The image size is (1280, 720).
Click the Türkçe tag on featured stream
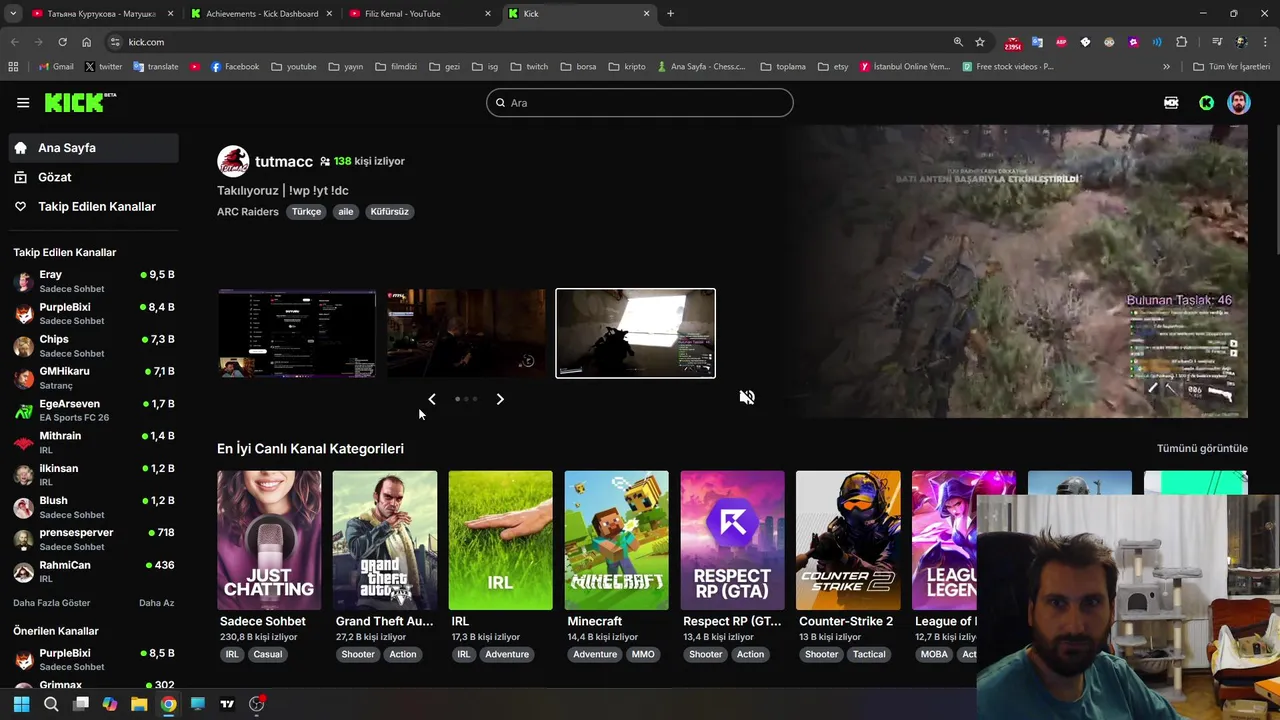[306, 212]
